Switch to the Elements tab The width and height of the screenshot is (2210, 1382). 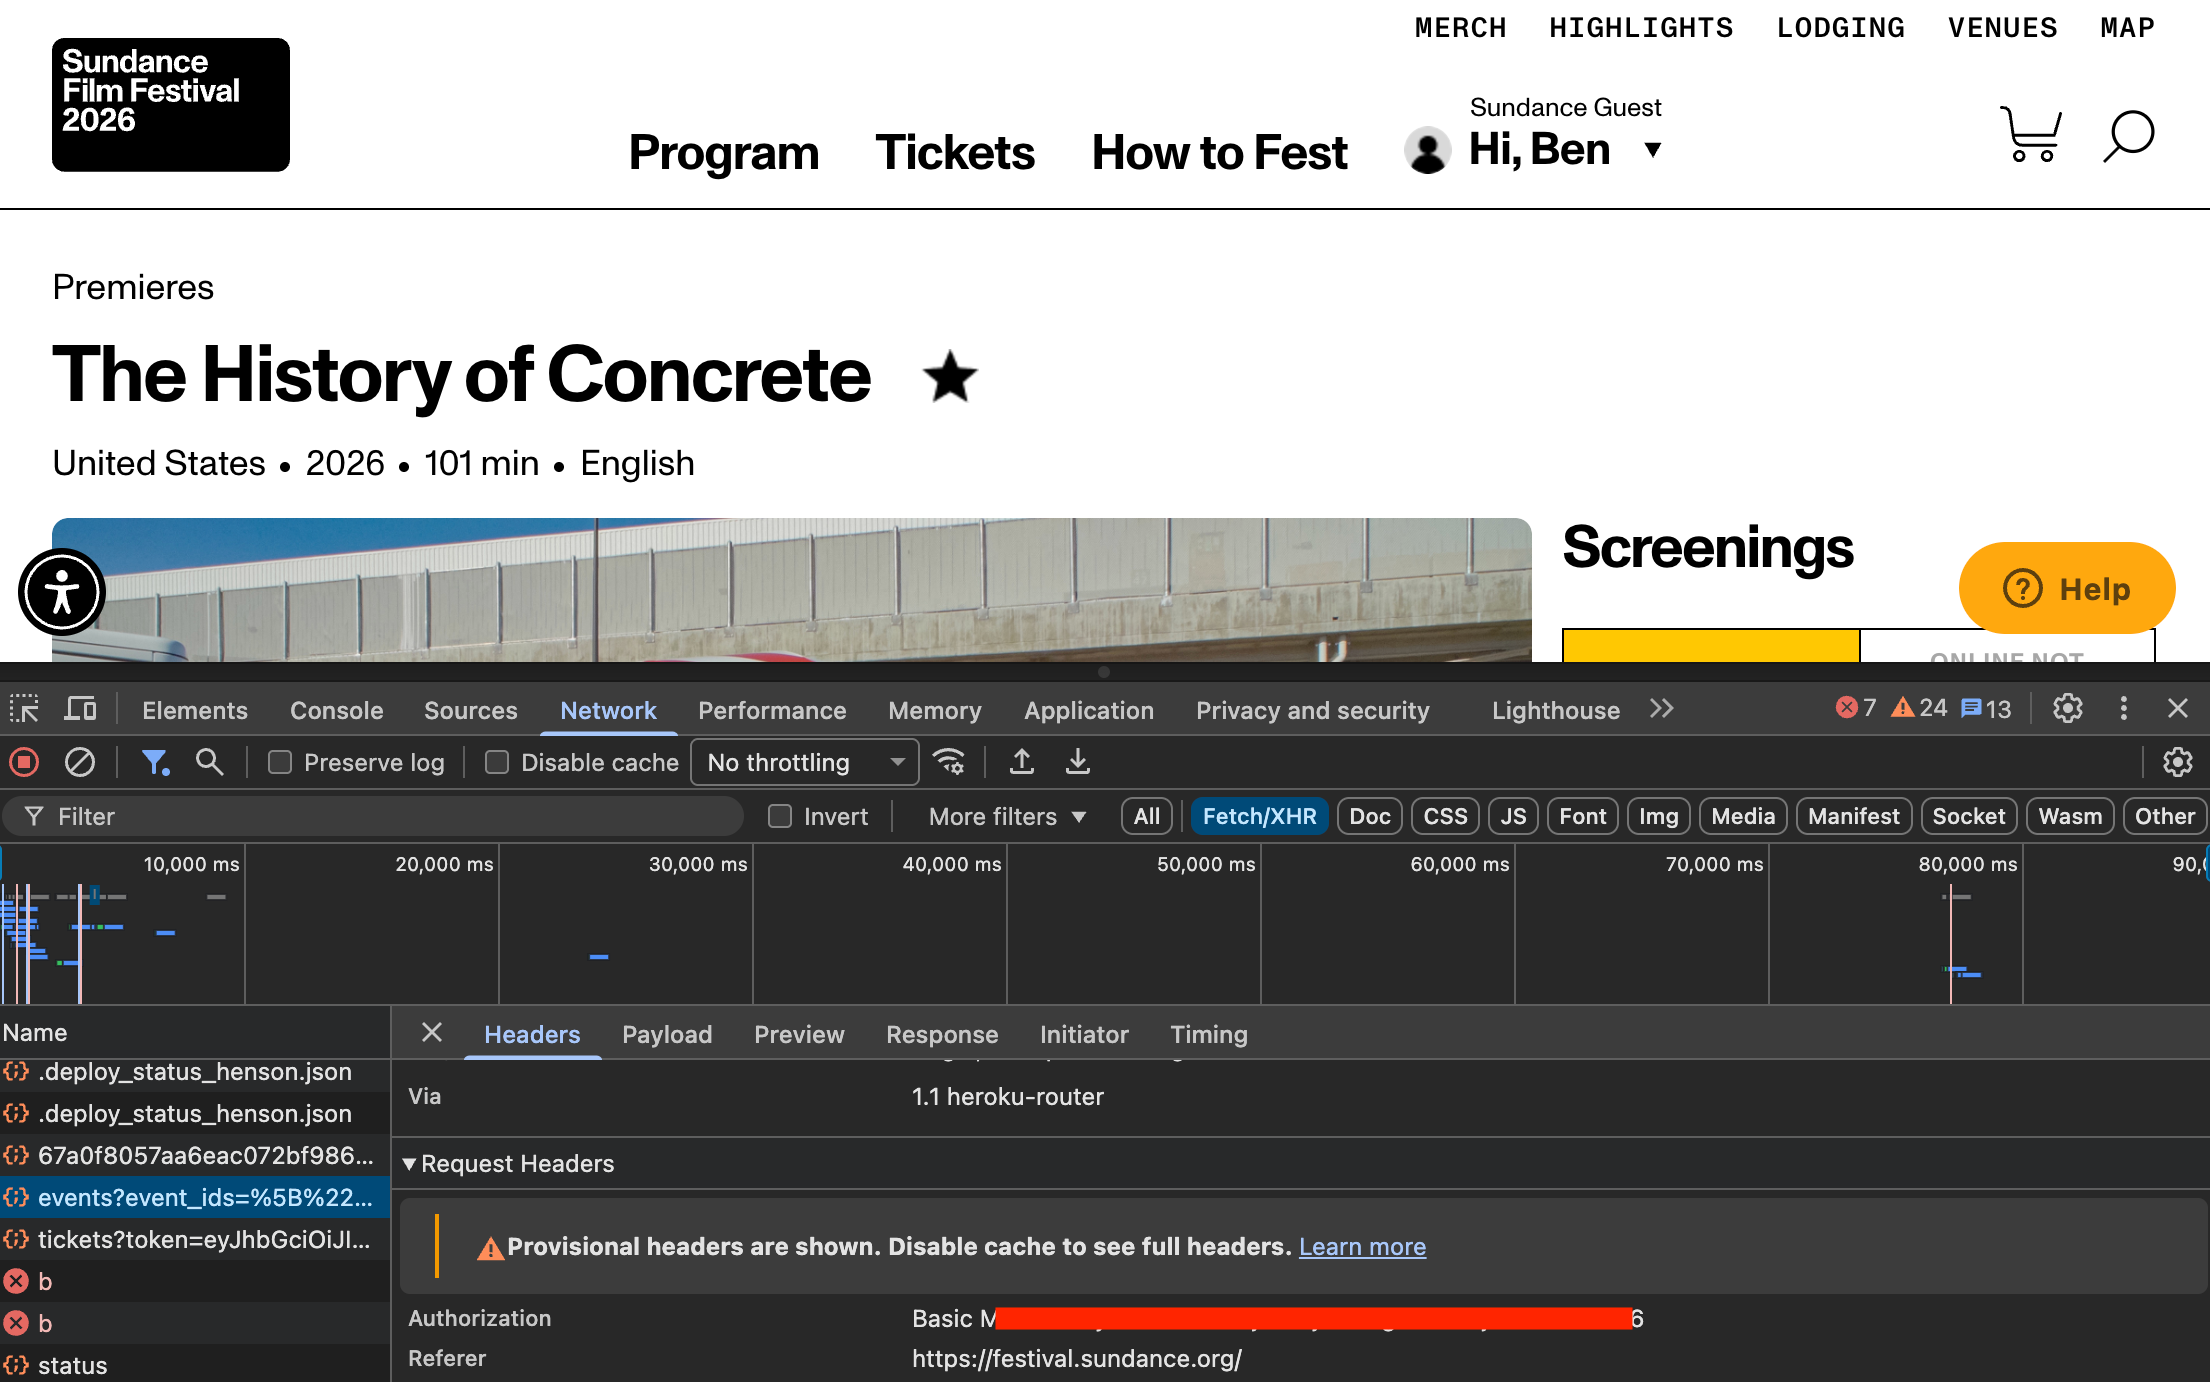point(195,710)
